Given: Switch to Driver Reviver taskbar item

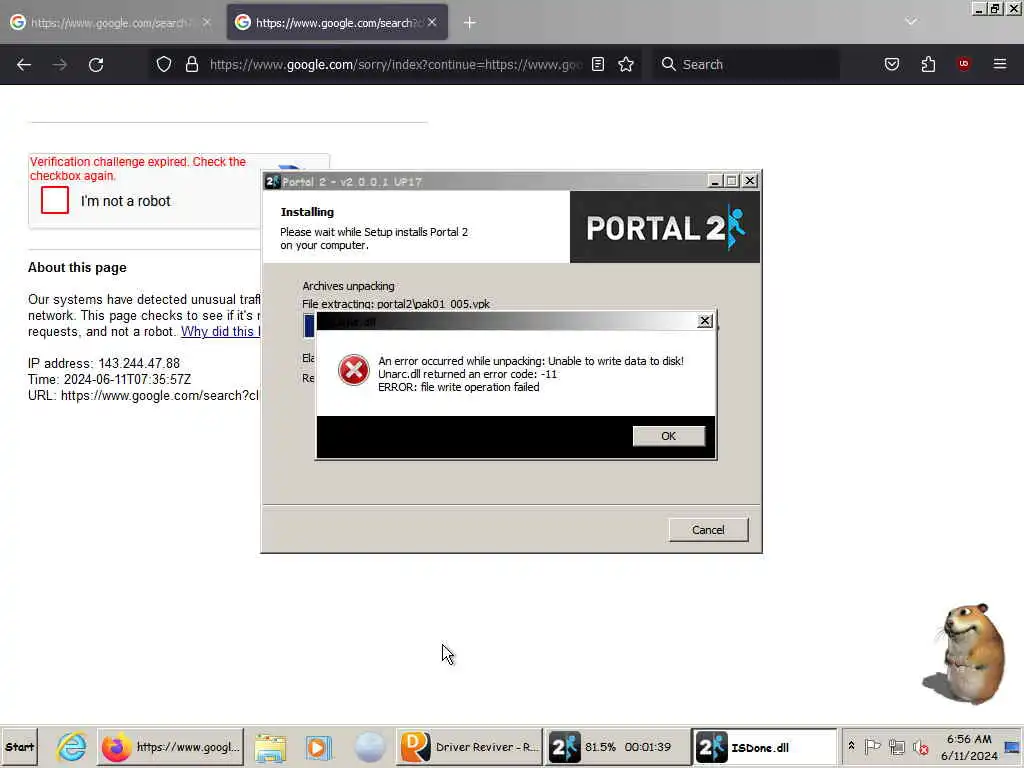Looking at the screenshot, I should click(470, 747).
